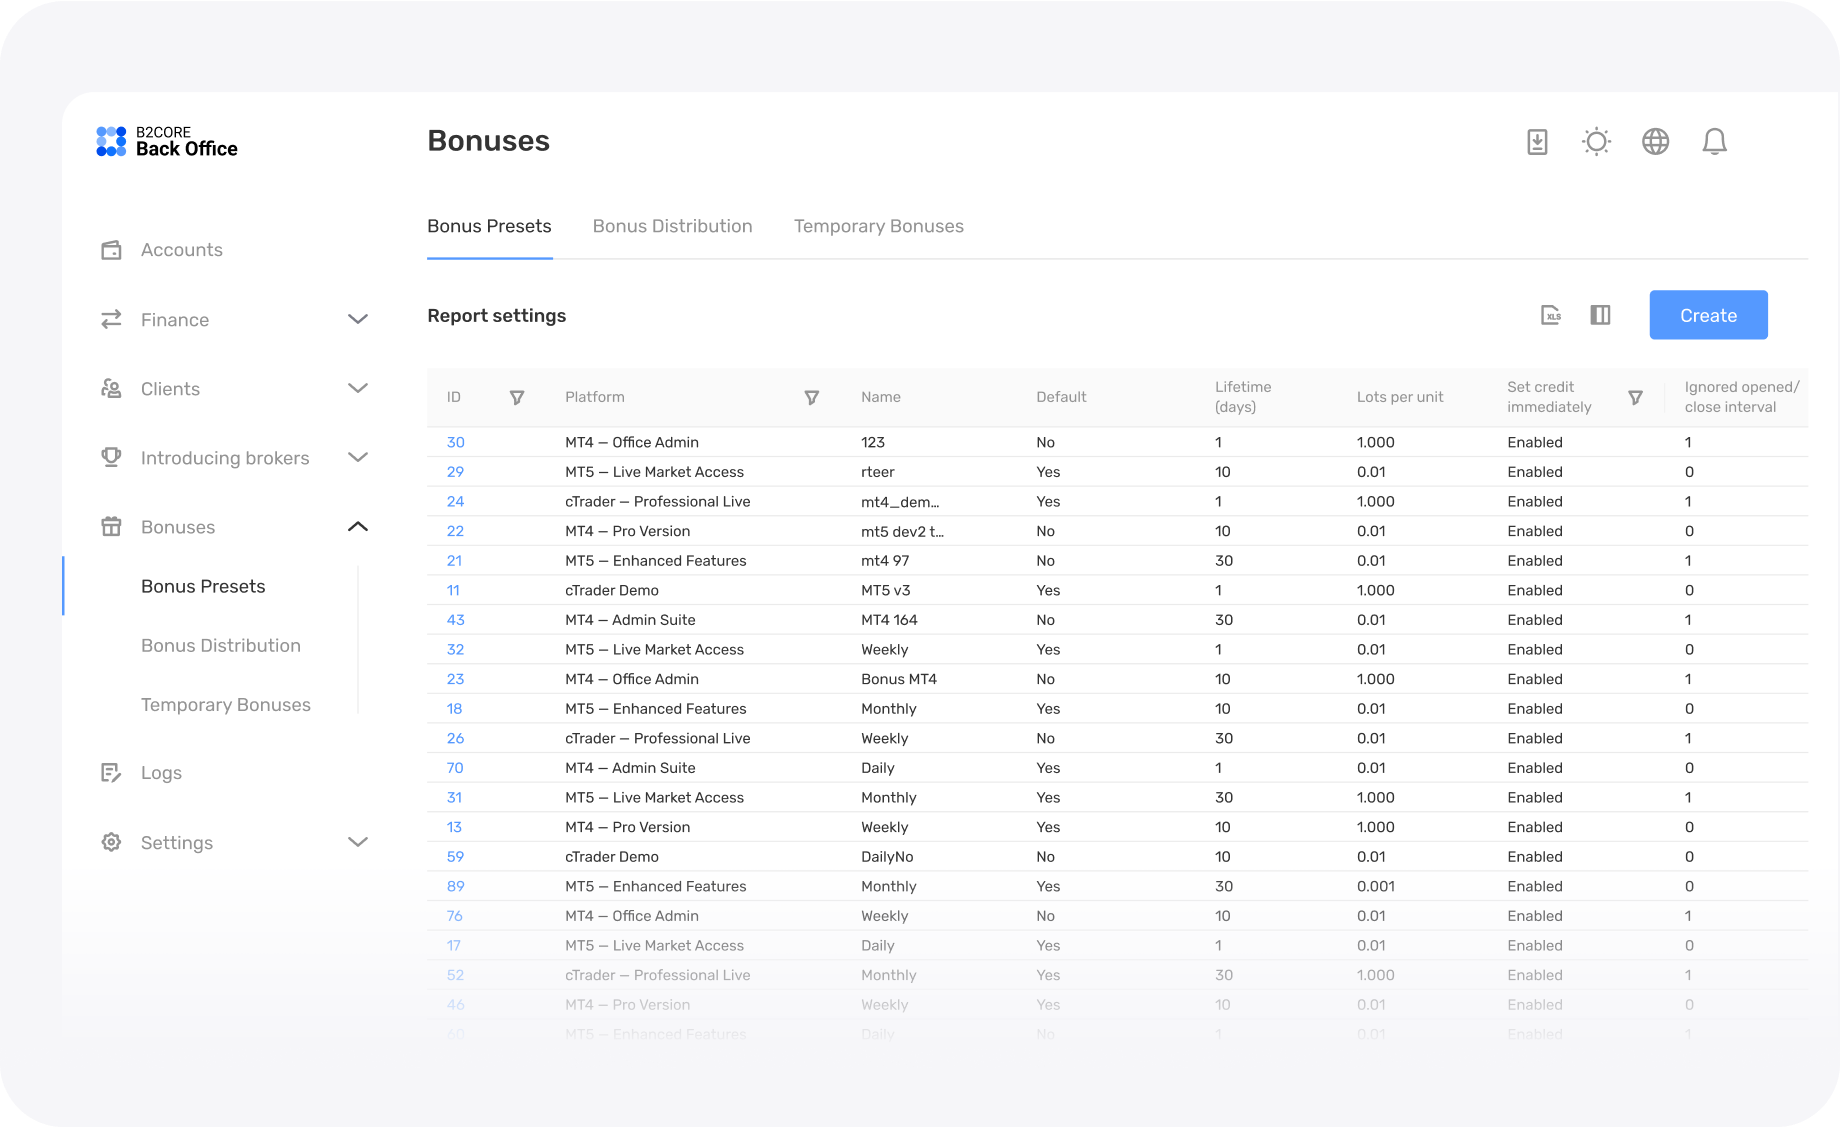1840x1127 pixels.
Task: Select the 'MT4 164' name cell
Action: pos(889,620)
